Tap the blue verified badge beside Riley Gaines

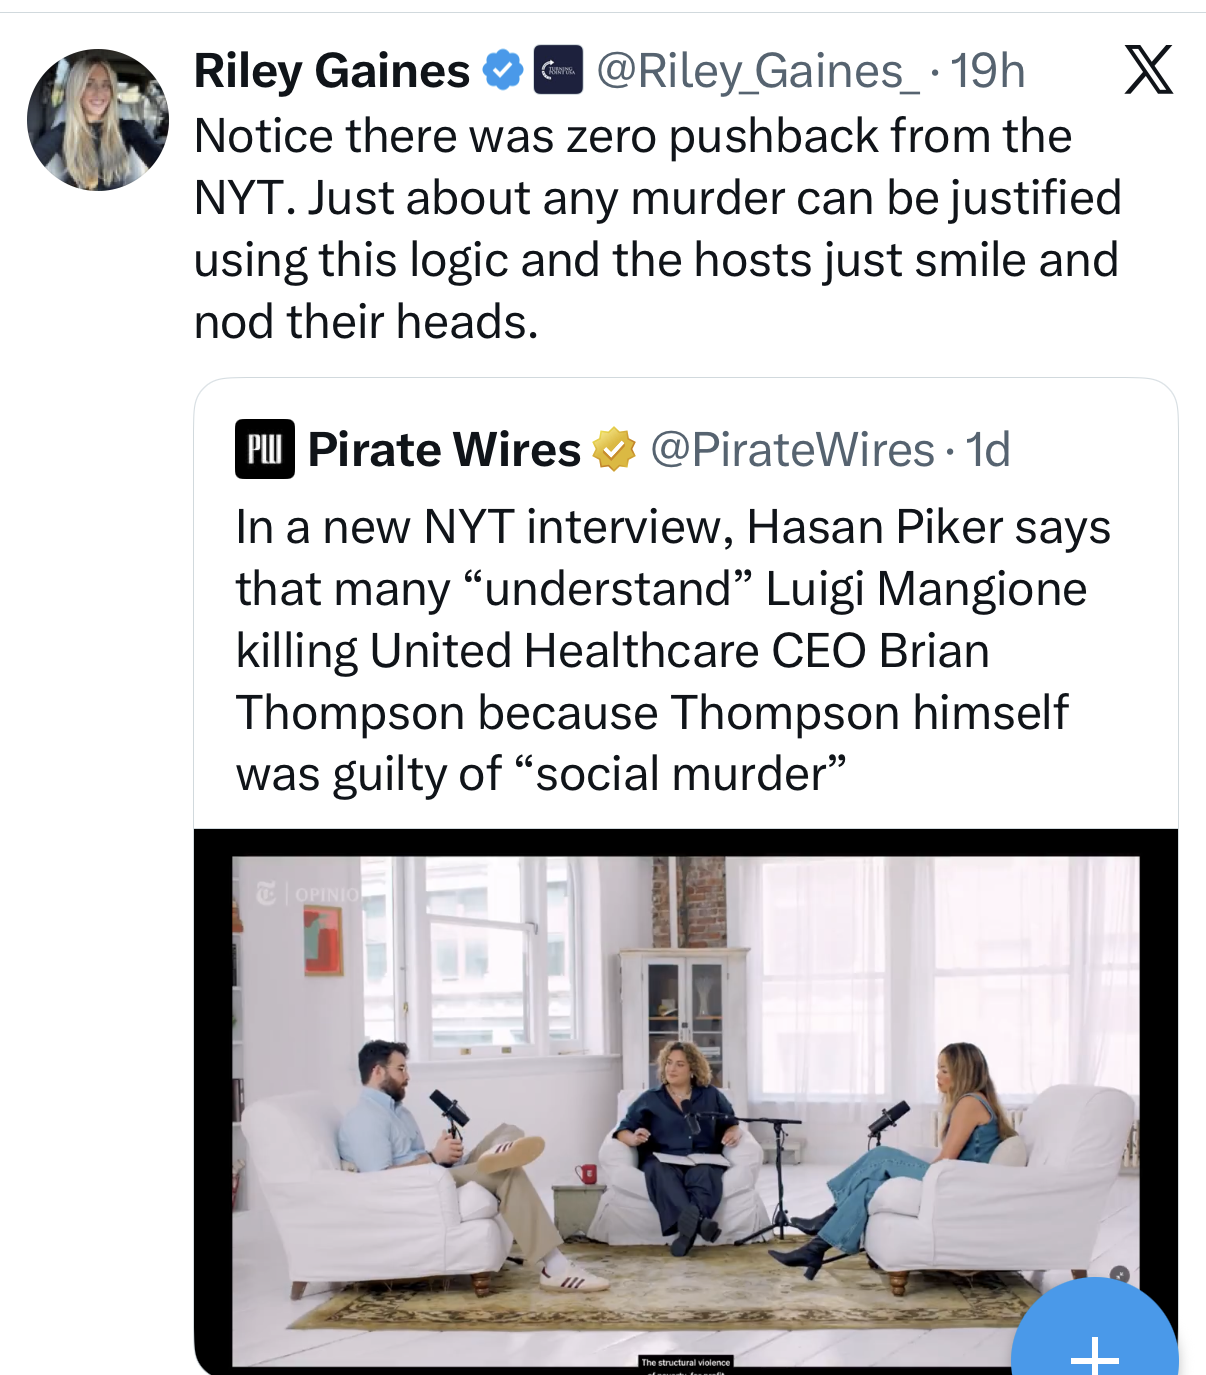click(503, 71)
